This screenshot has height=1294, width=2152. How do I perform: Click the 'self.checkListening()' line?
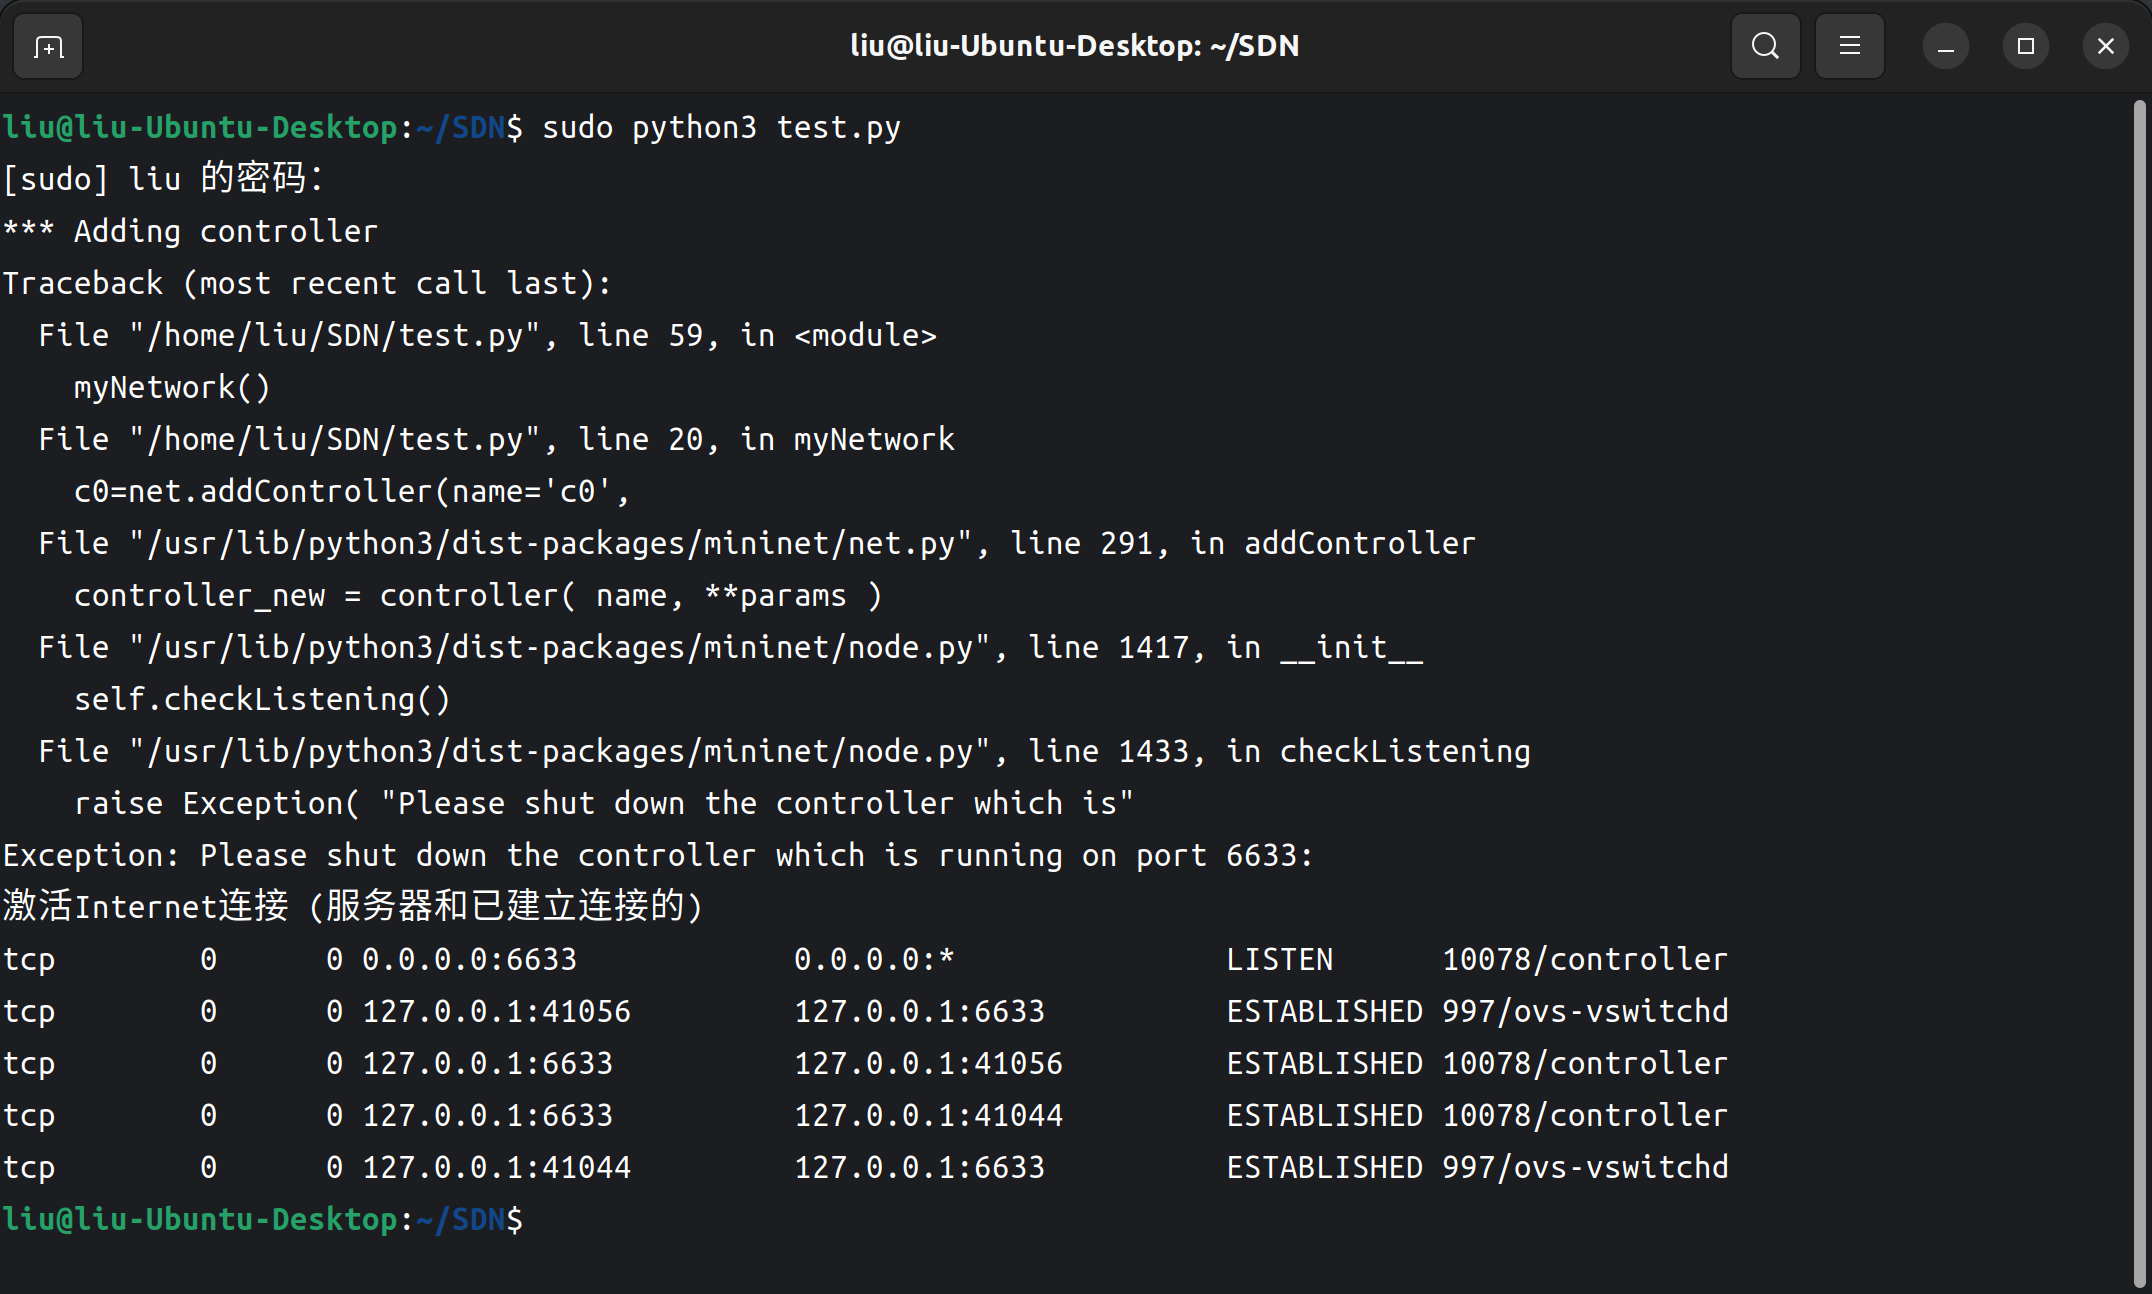[262, 700]
